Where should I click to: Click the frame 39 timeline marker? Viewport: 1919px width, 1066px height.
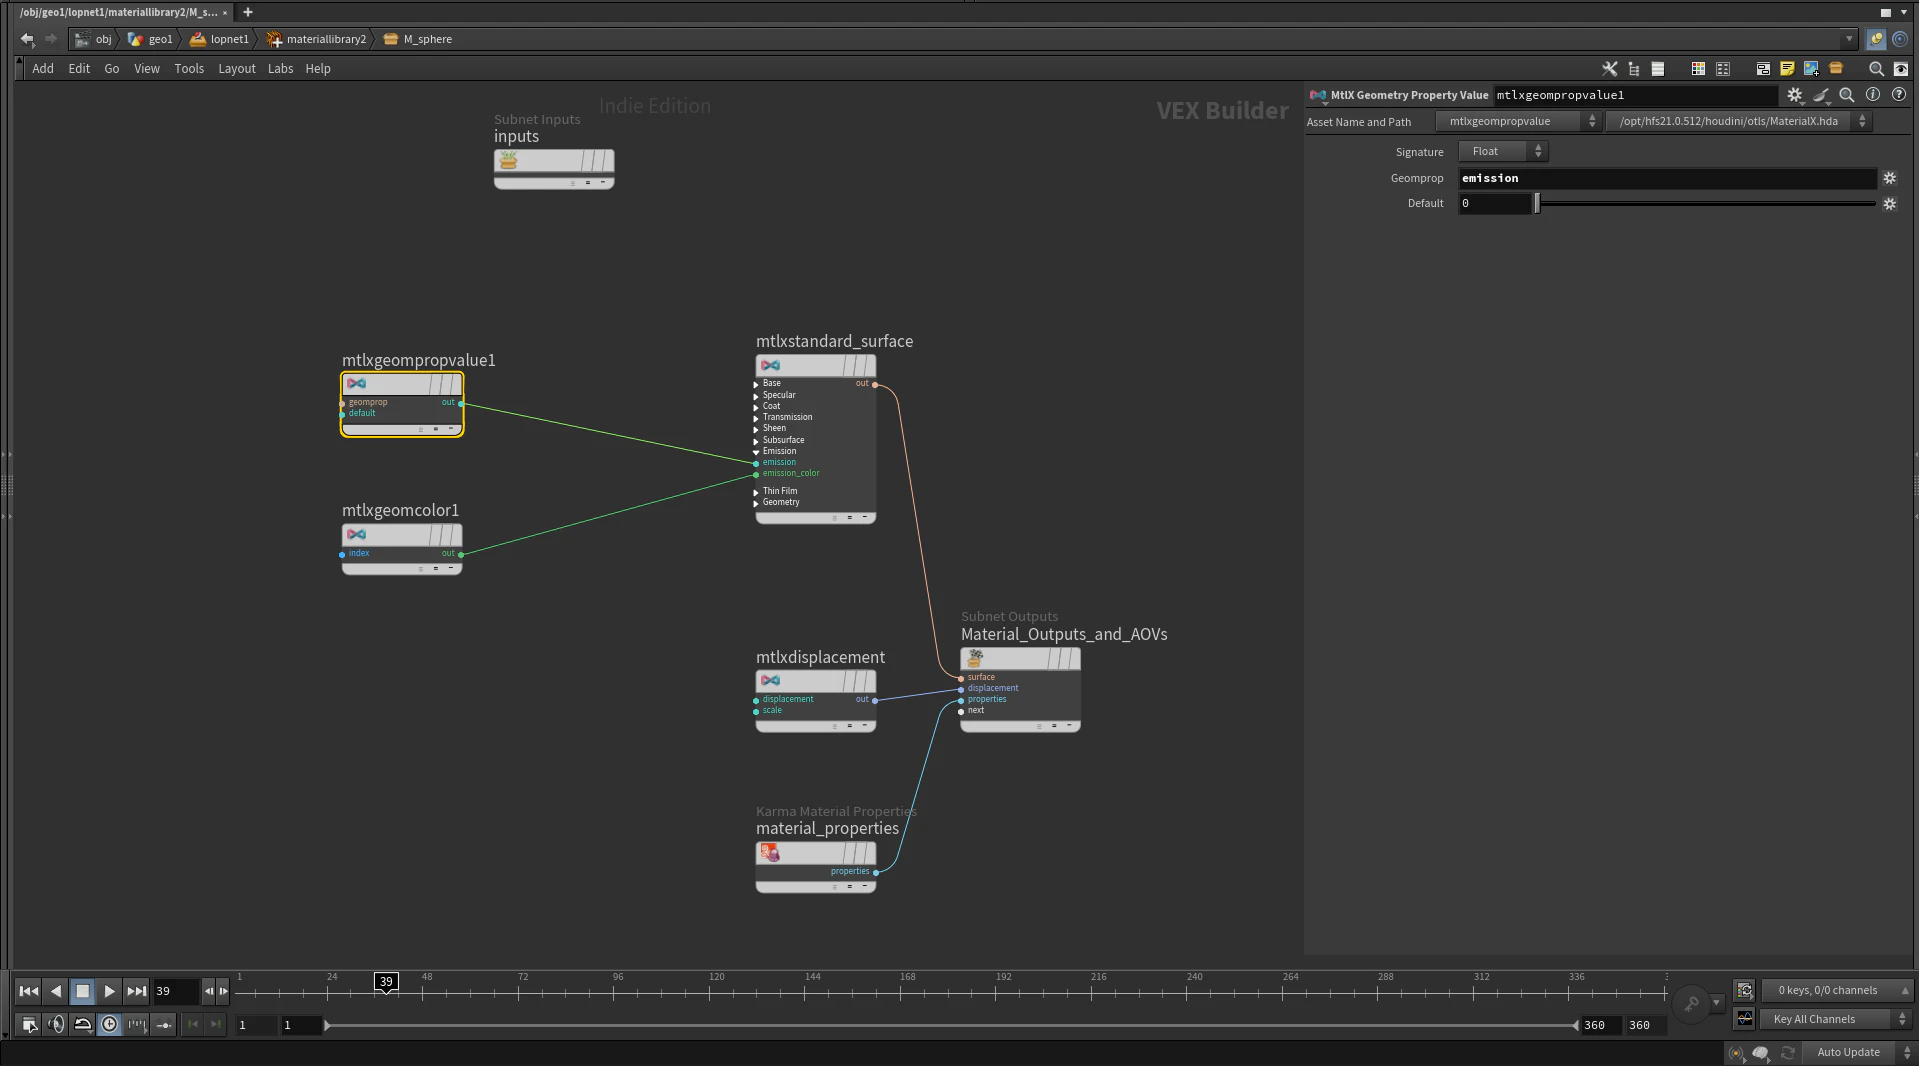(386, 982)
